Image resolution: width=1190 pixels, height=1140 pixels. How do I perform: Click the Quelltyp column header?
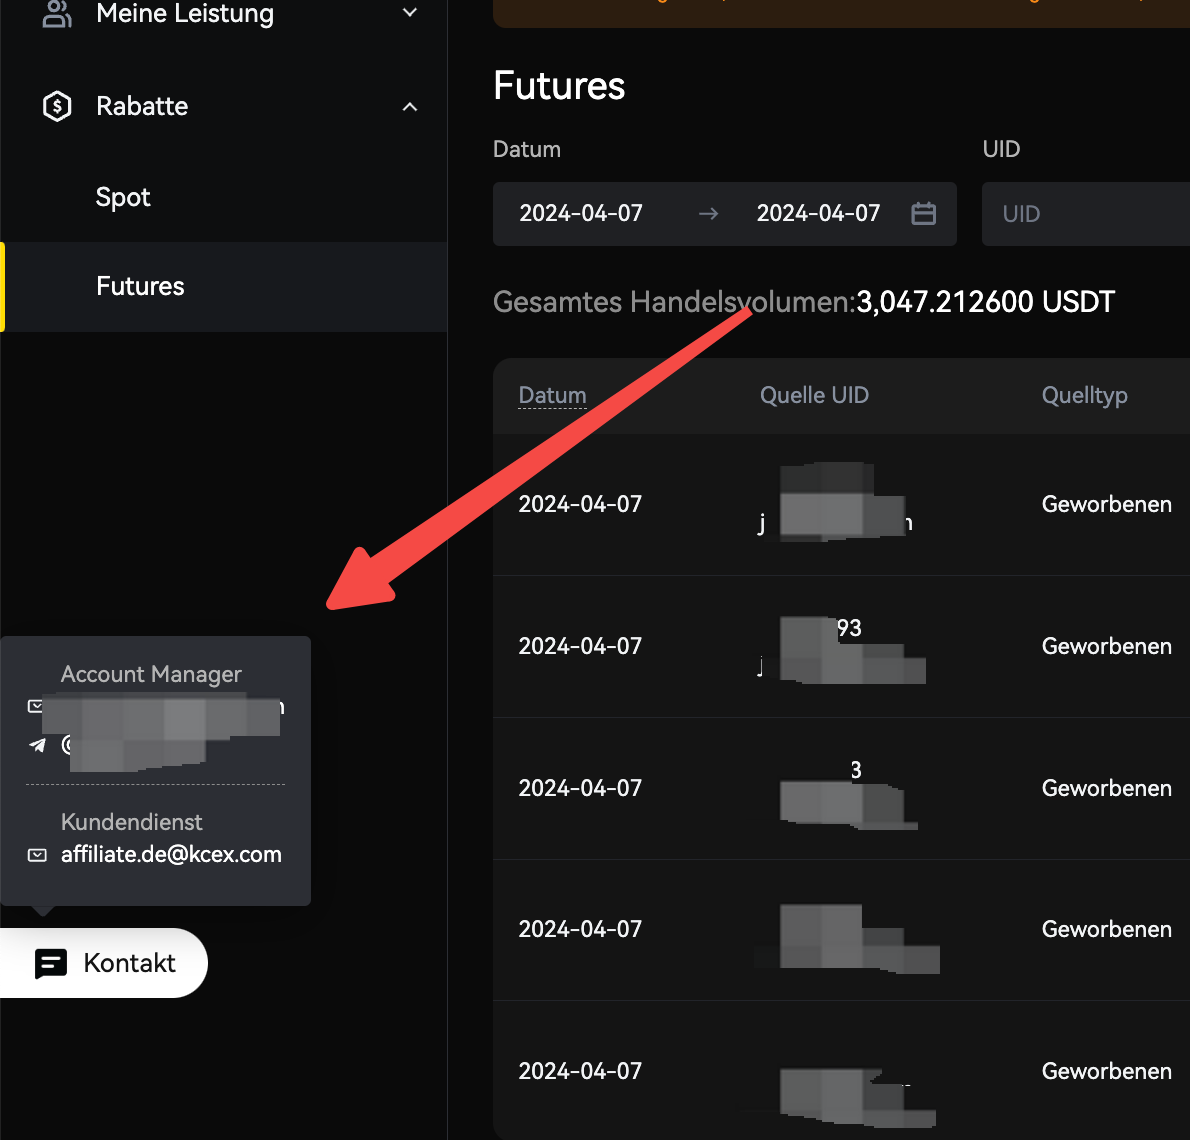[x=1084, y=395]
